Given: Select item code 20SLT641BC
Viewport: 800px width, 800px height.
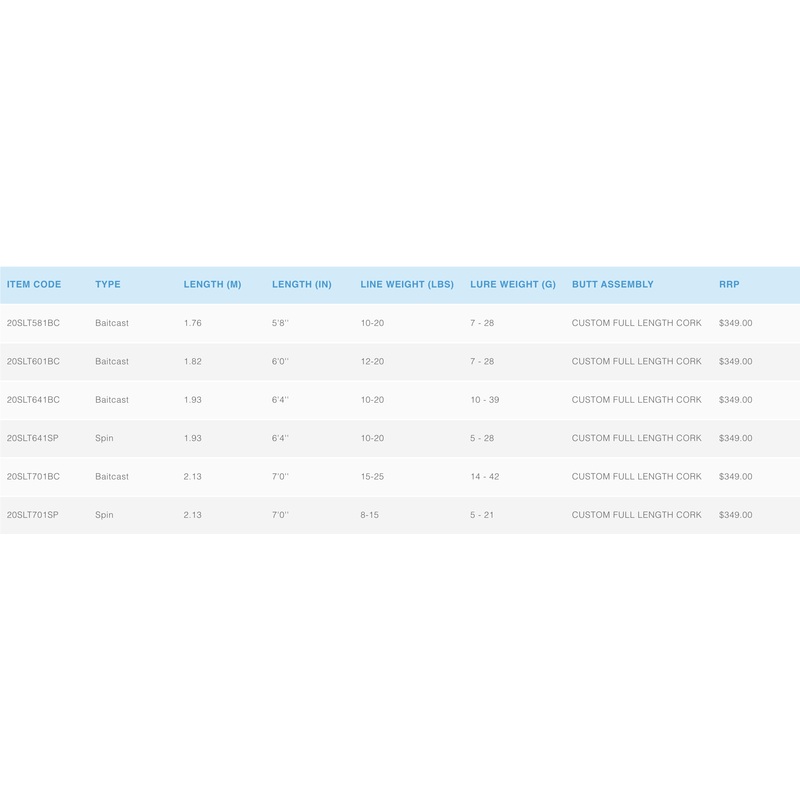Looking at the screenshot, I should coord(33,400).
